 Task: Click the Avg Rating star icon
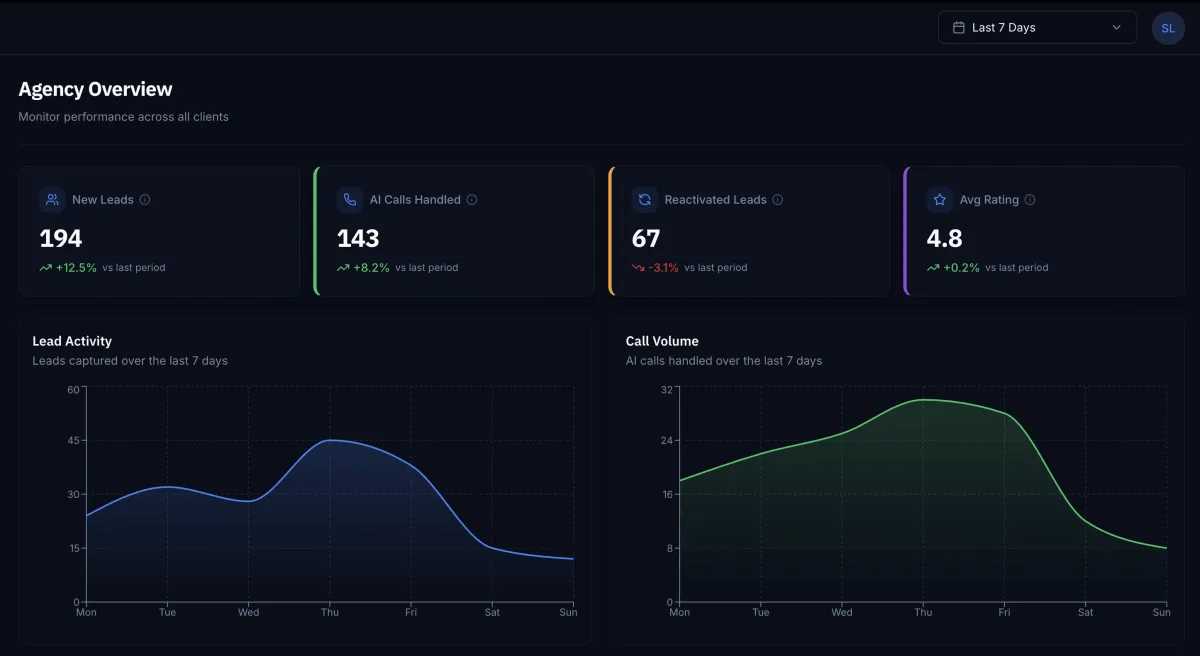click(x=939, y=200)
